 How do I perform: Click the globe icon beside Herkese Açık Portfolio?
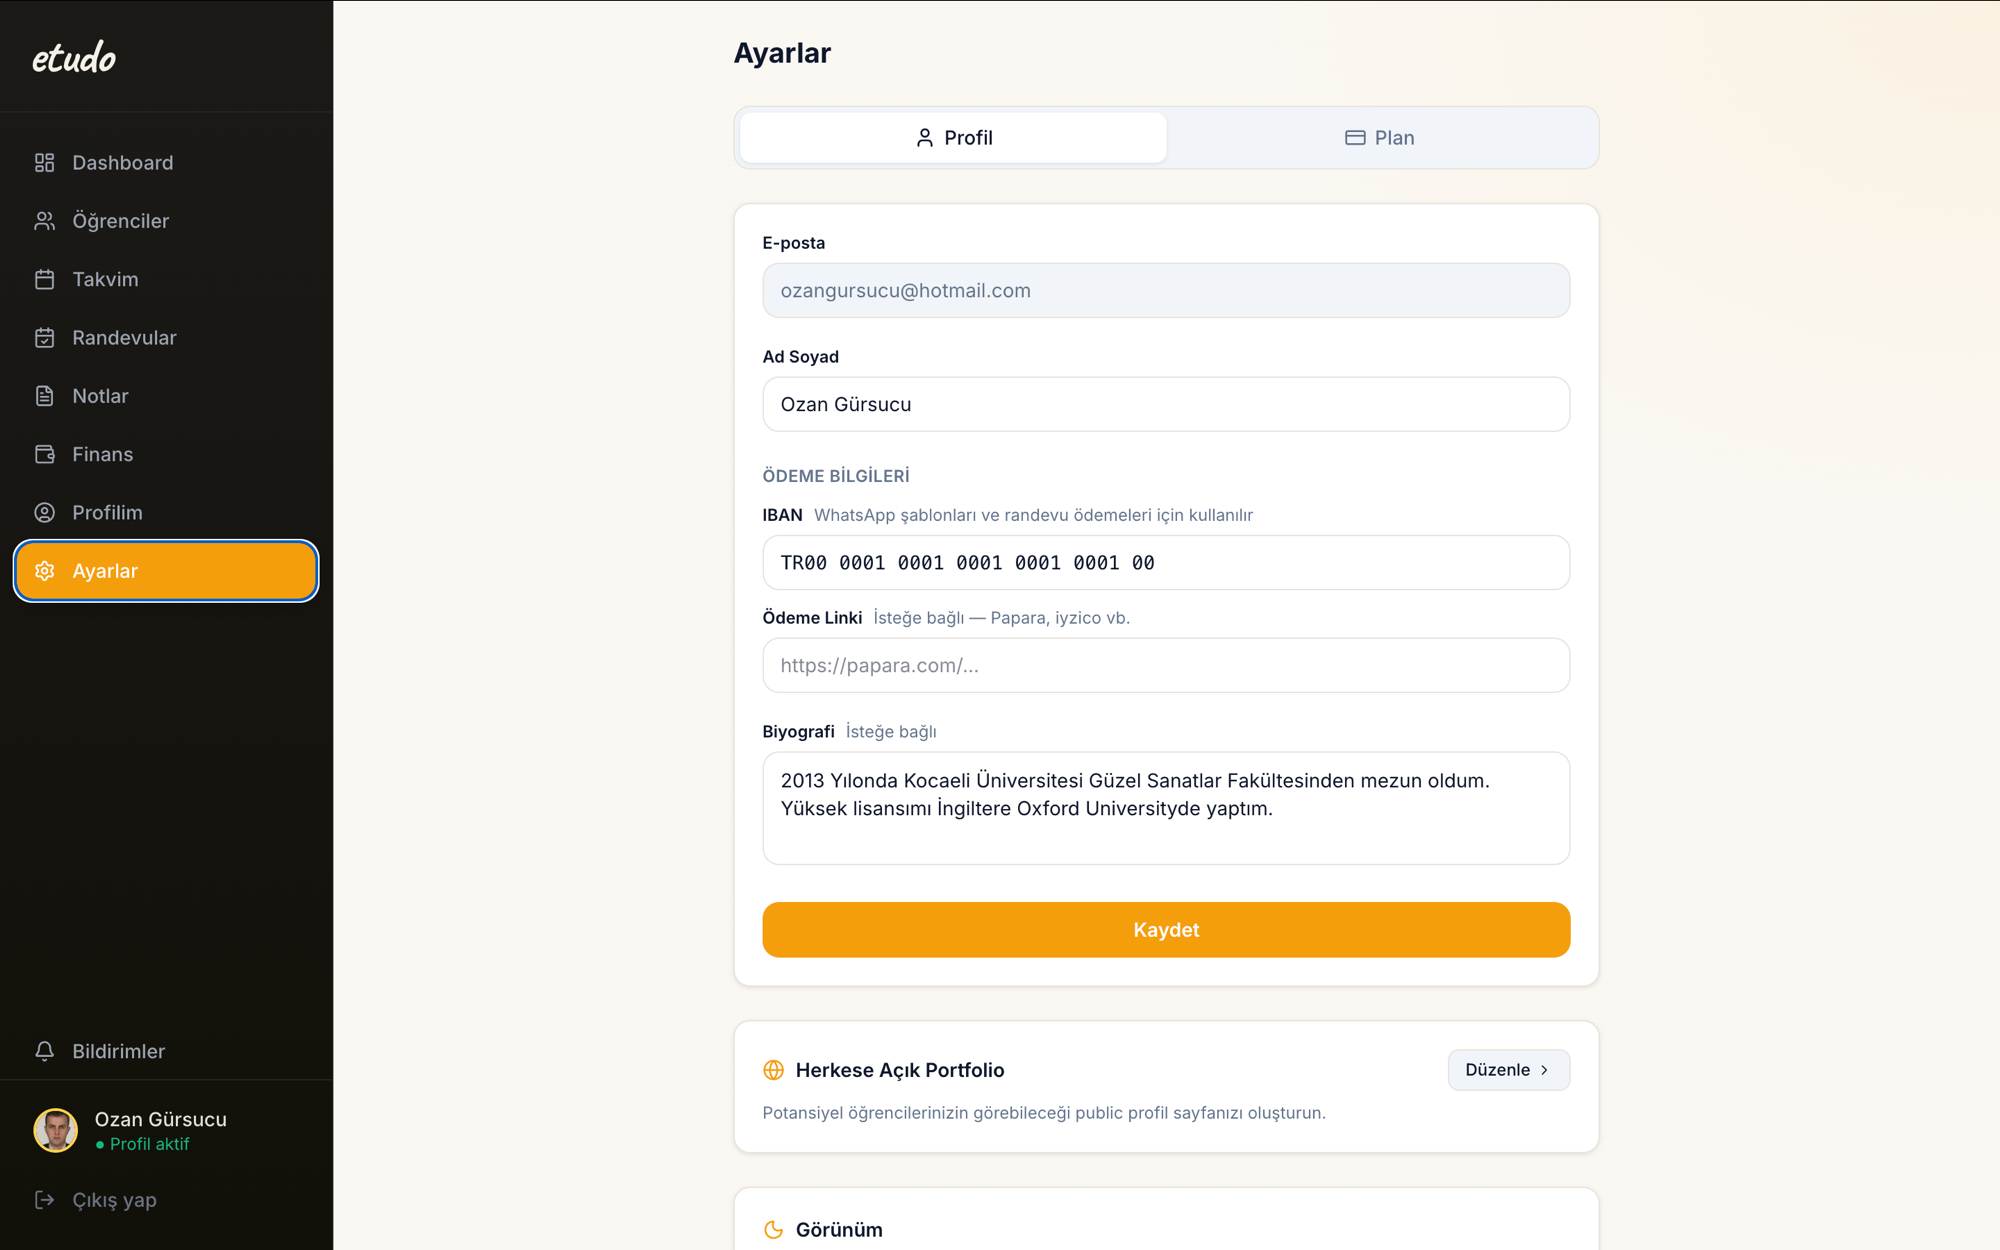pyautogui.click(x=773, y=1070)
